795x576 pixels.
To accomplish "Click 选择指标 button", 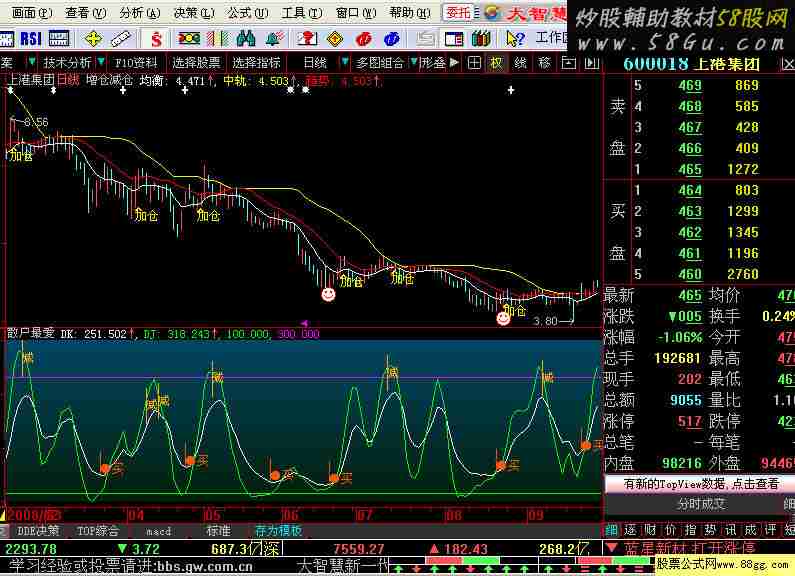I will tap(256, 63).
